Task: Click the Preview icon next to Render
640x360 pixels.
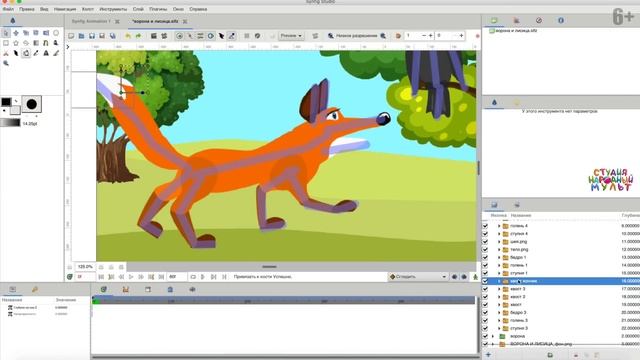Action: point(164,36)
